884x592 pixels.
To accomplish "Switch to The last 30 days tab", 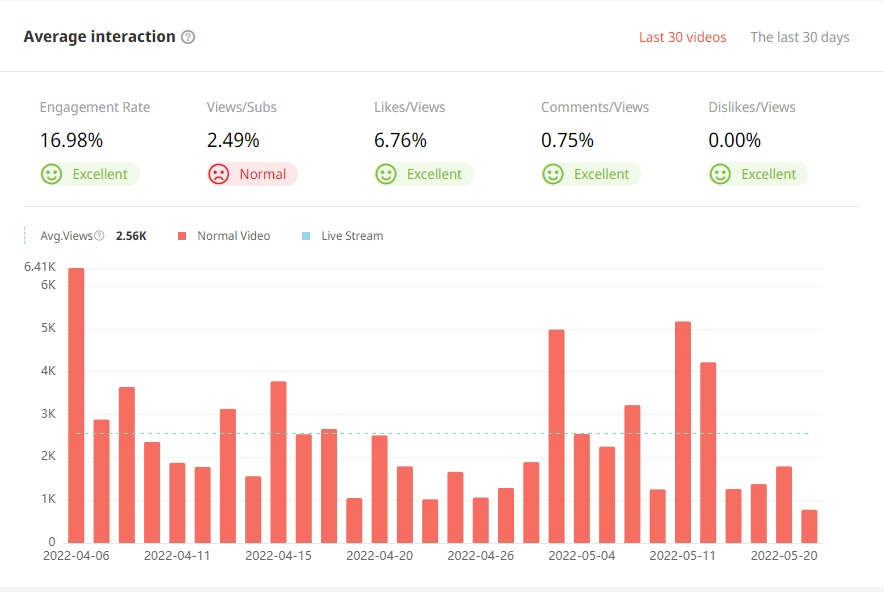I will pyautogui.click(x=799, y=37).
